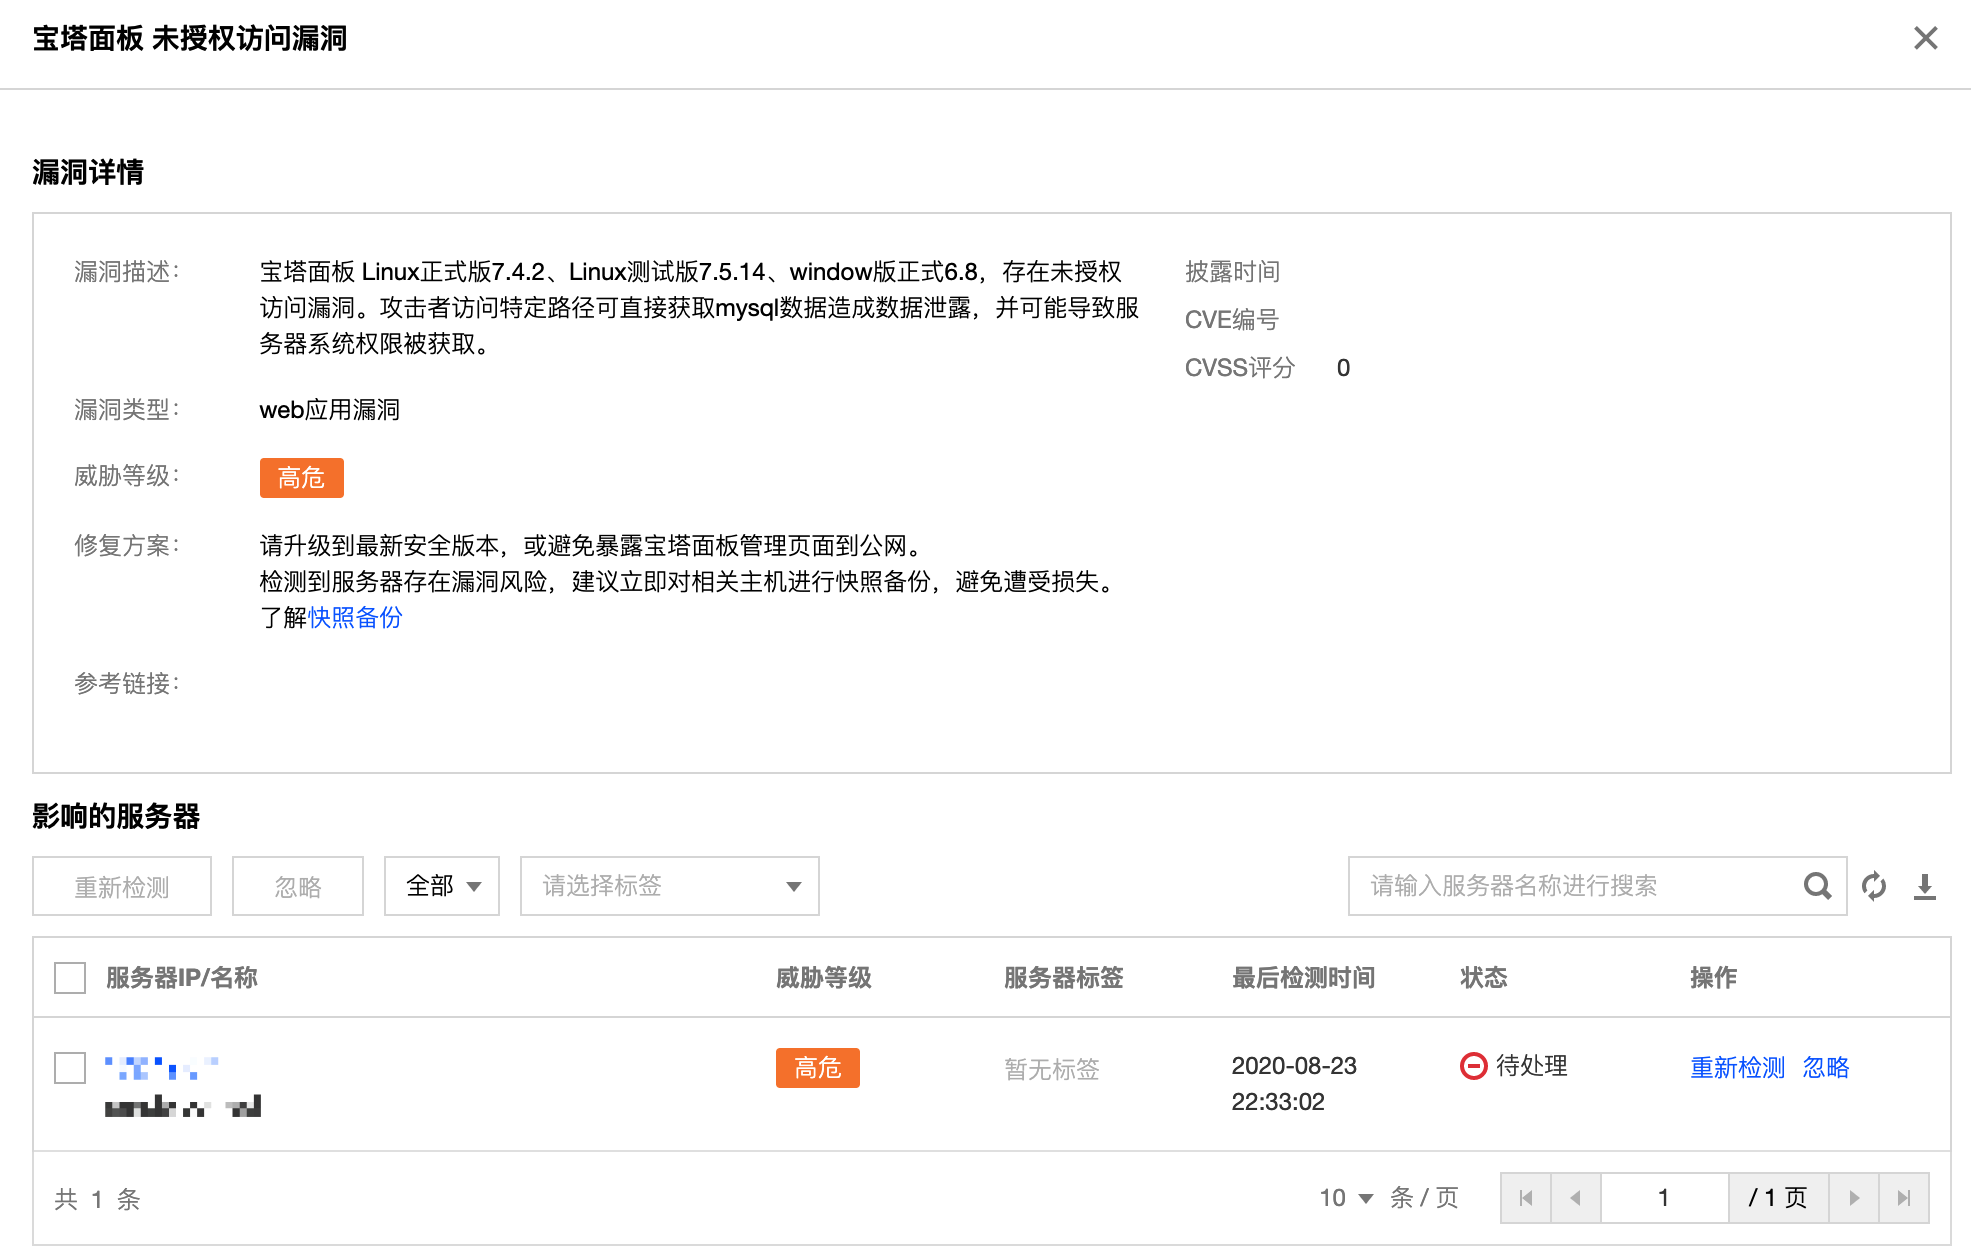Go to first page of results
This screenshot has width=1971, height=1259.
[x=1526, y=1198]
